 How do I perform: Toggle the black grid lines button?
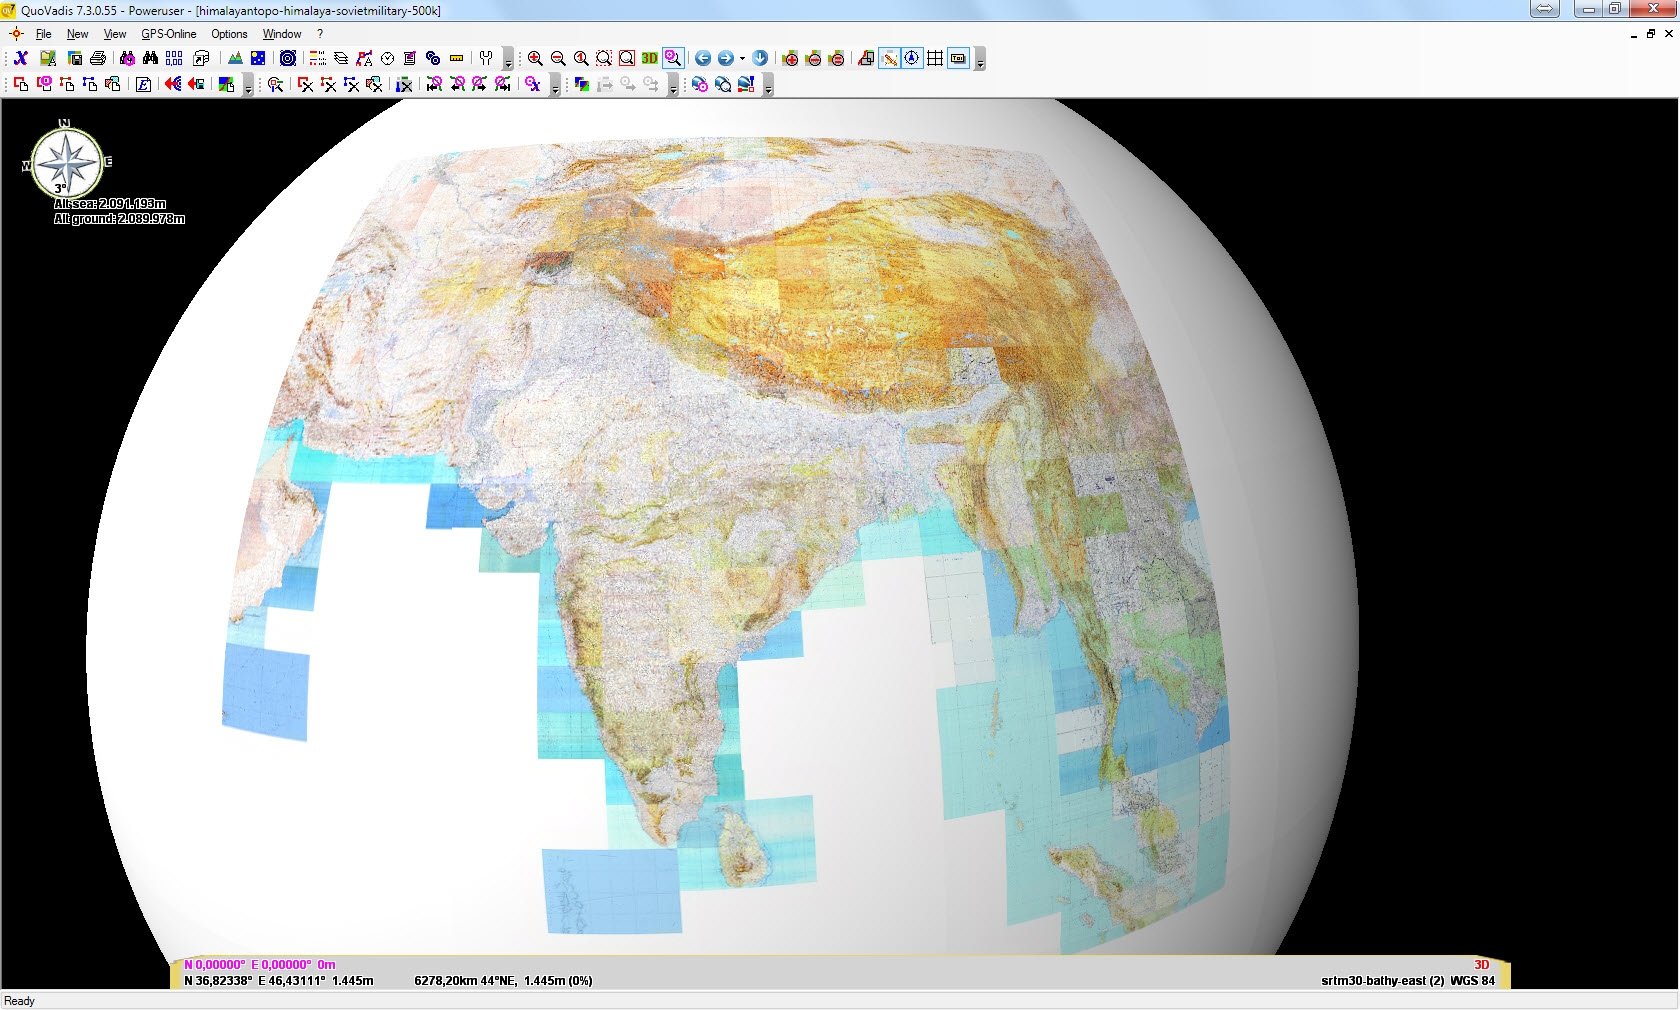pos(935,58)
